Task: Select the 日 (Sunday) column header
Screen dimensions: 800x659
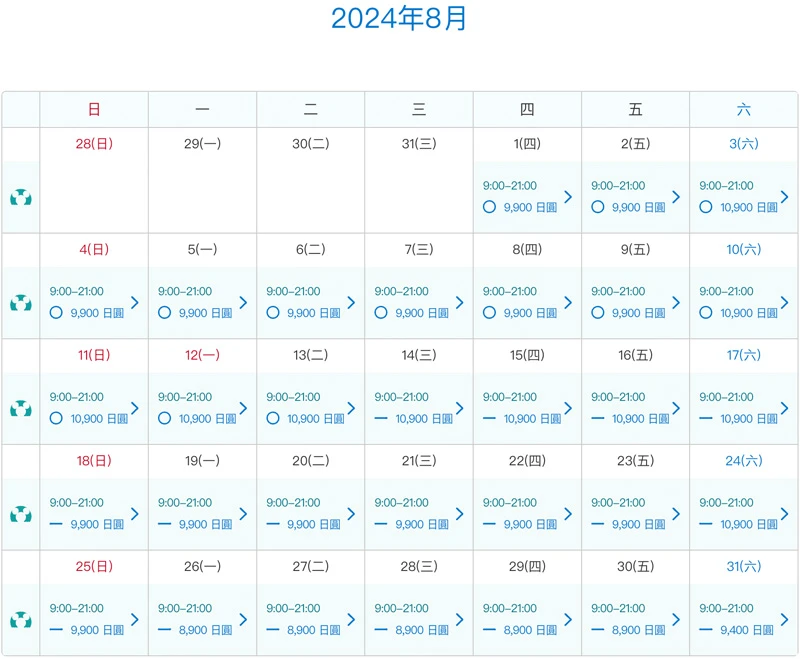Action: click(x=94, y=110)
